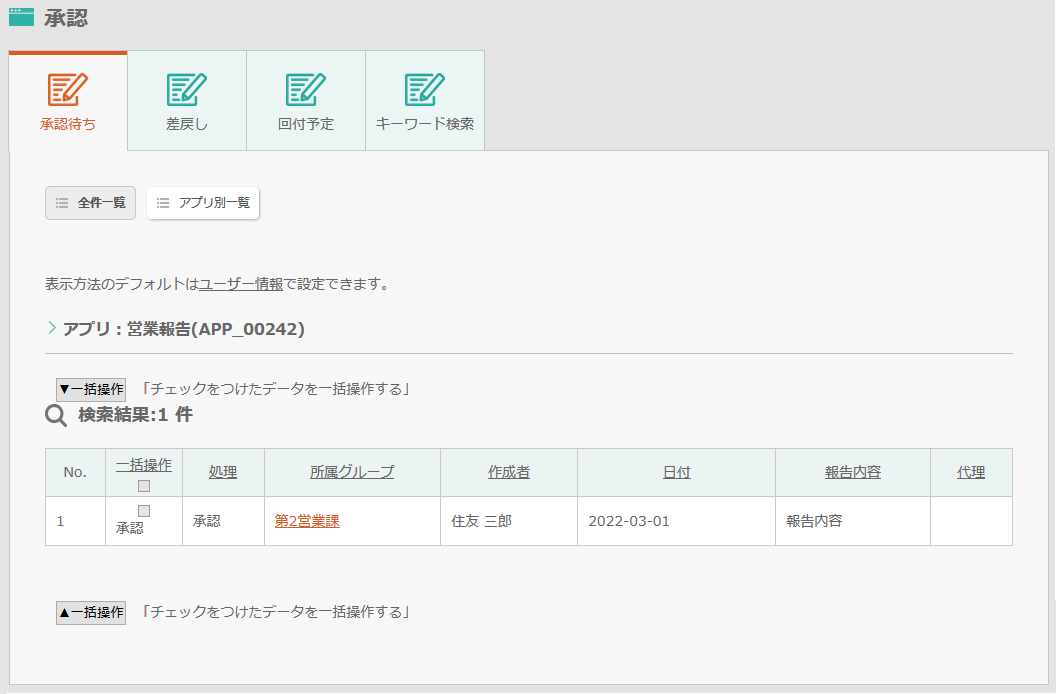Click the 2022-03-01 date cell
1058x694 pixels.
676,521
